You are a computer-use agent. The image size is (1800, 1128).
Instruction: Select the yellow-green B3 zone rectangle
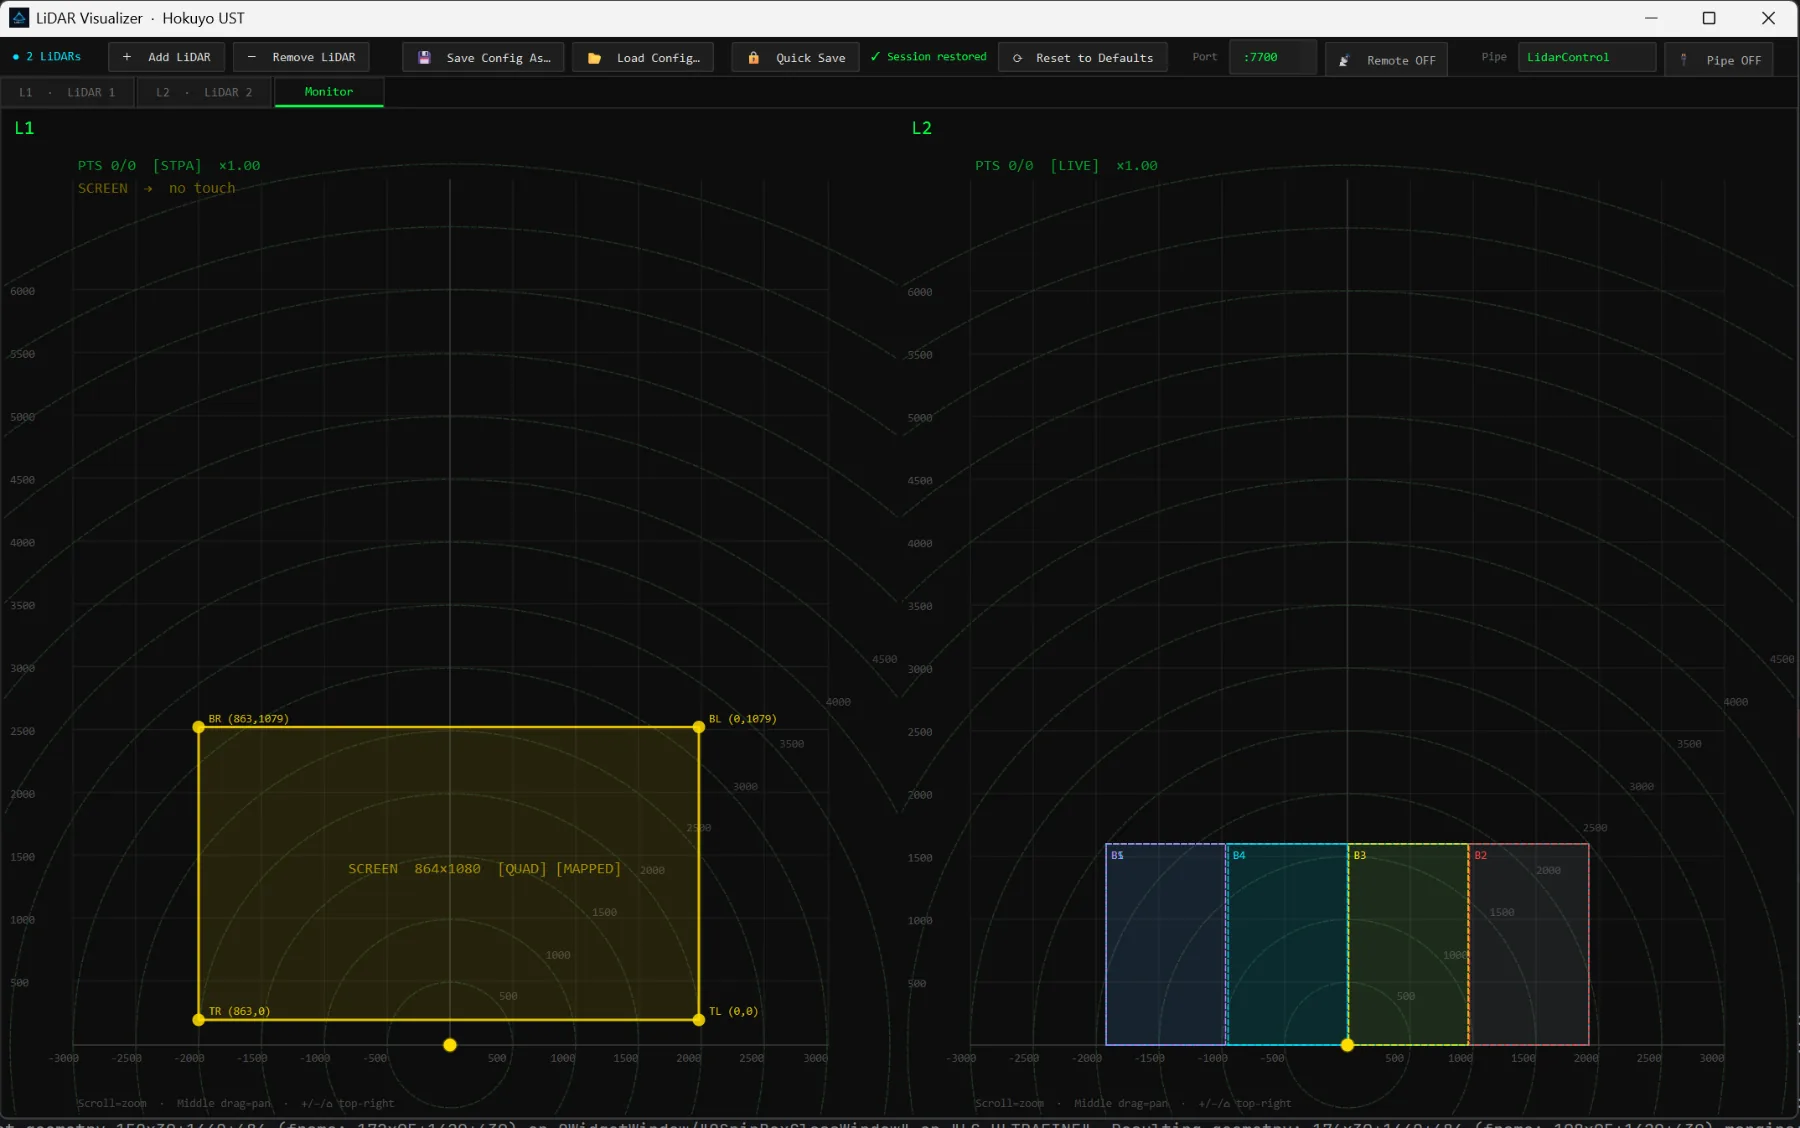pyautogui.click(x=1408, y=945)
